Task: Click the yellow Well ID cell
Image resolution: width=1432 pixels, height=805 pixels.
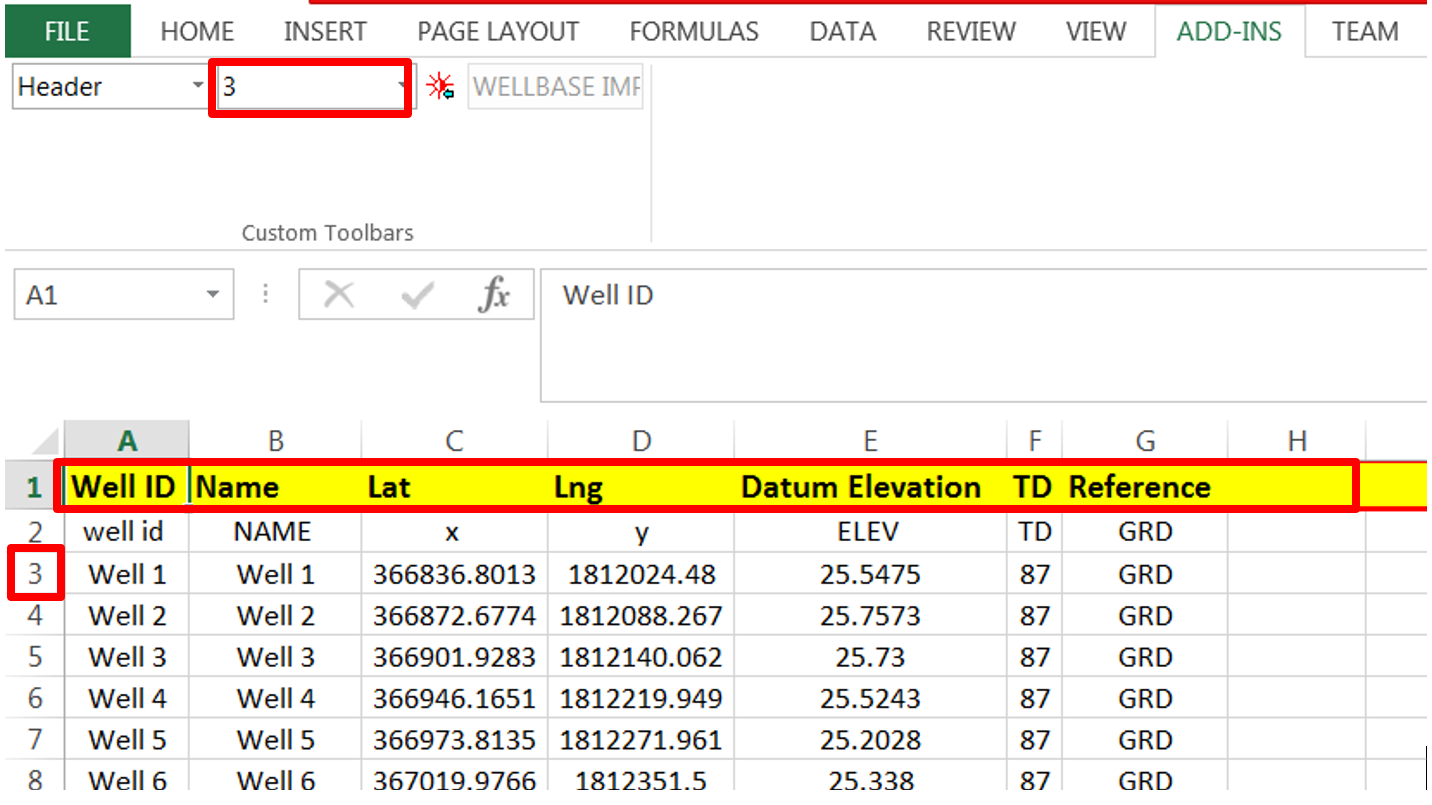Action: tap(127, 487)
